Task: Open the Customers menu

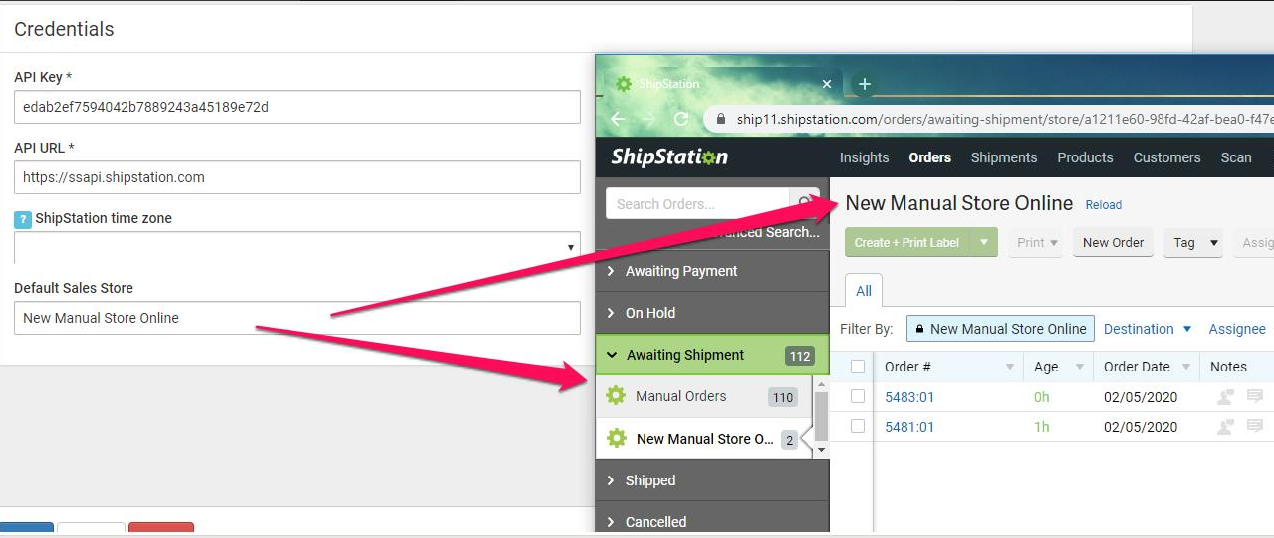Action: pos(1167,157)
